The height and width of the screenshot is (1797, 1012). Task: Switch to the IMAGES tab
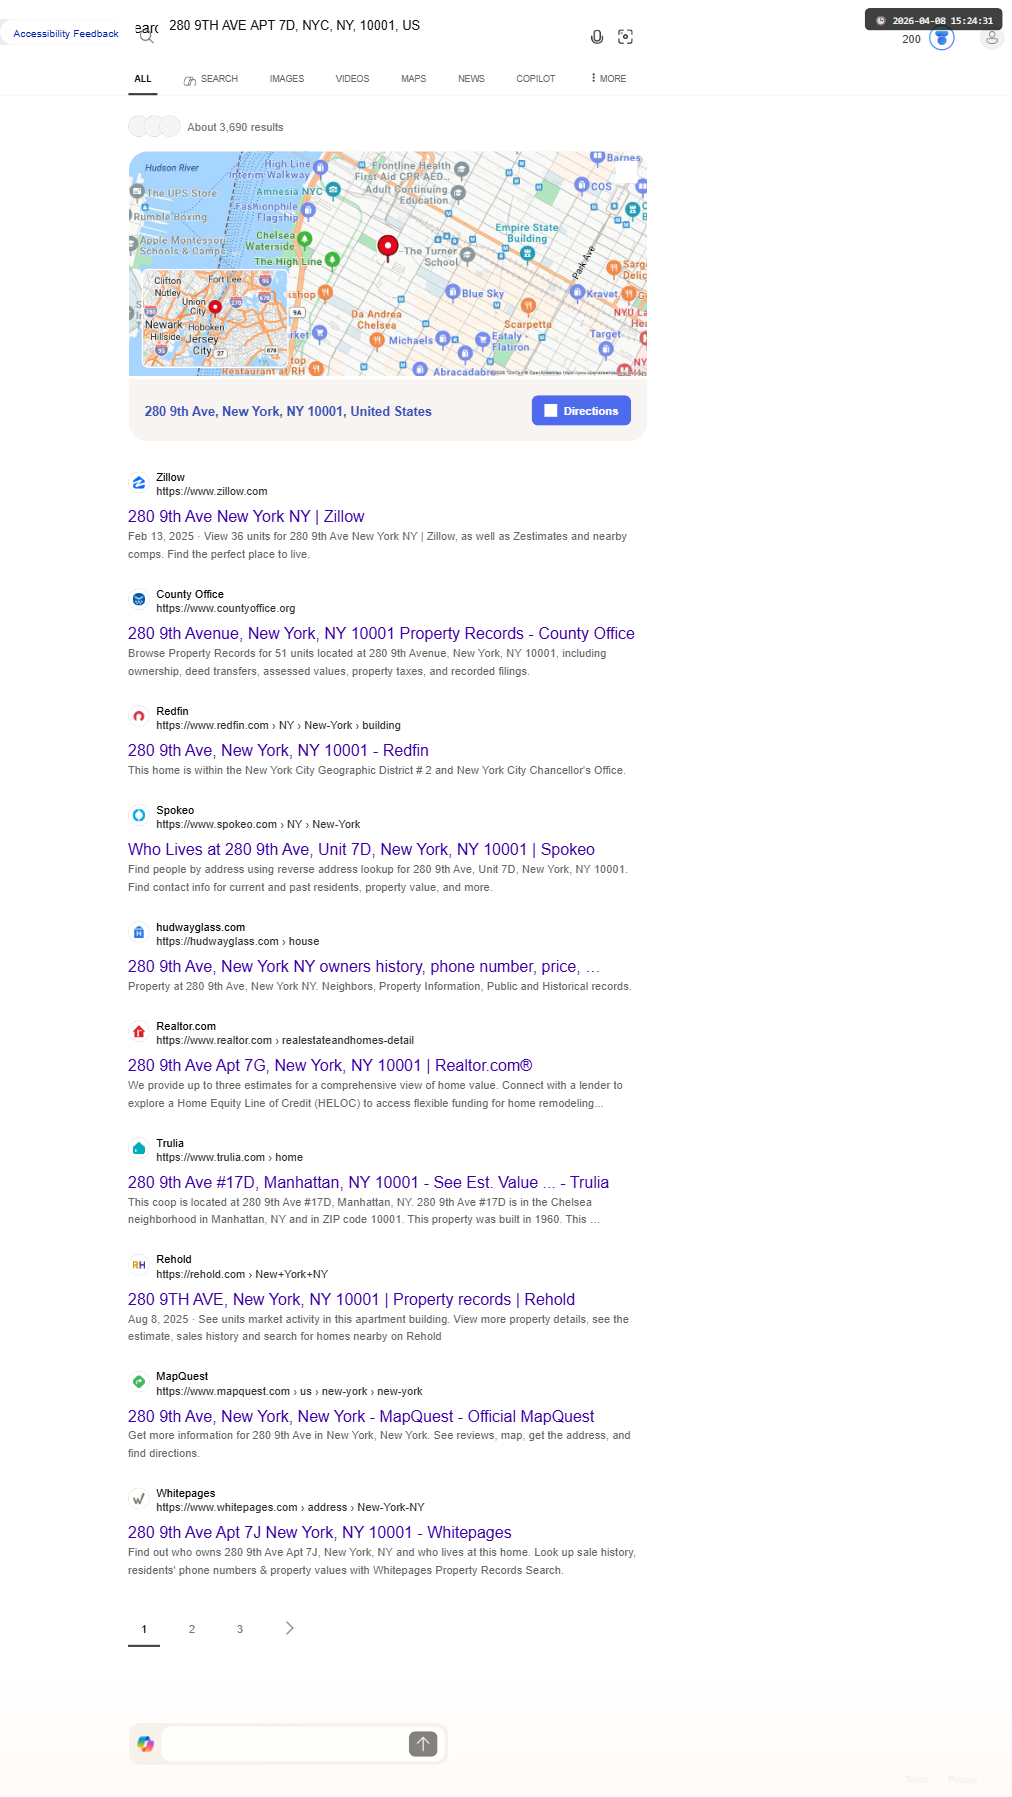[287, 79]
